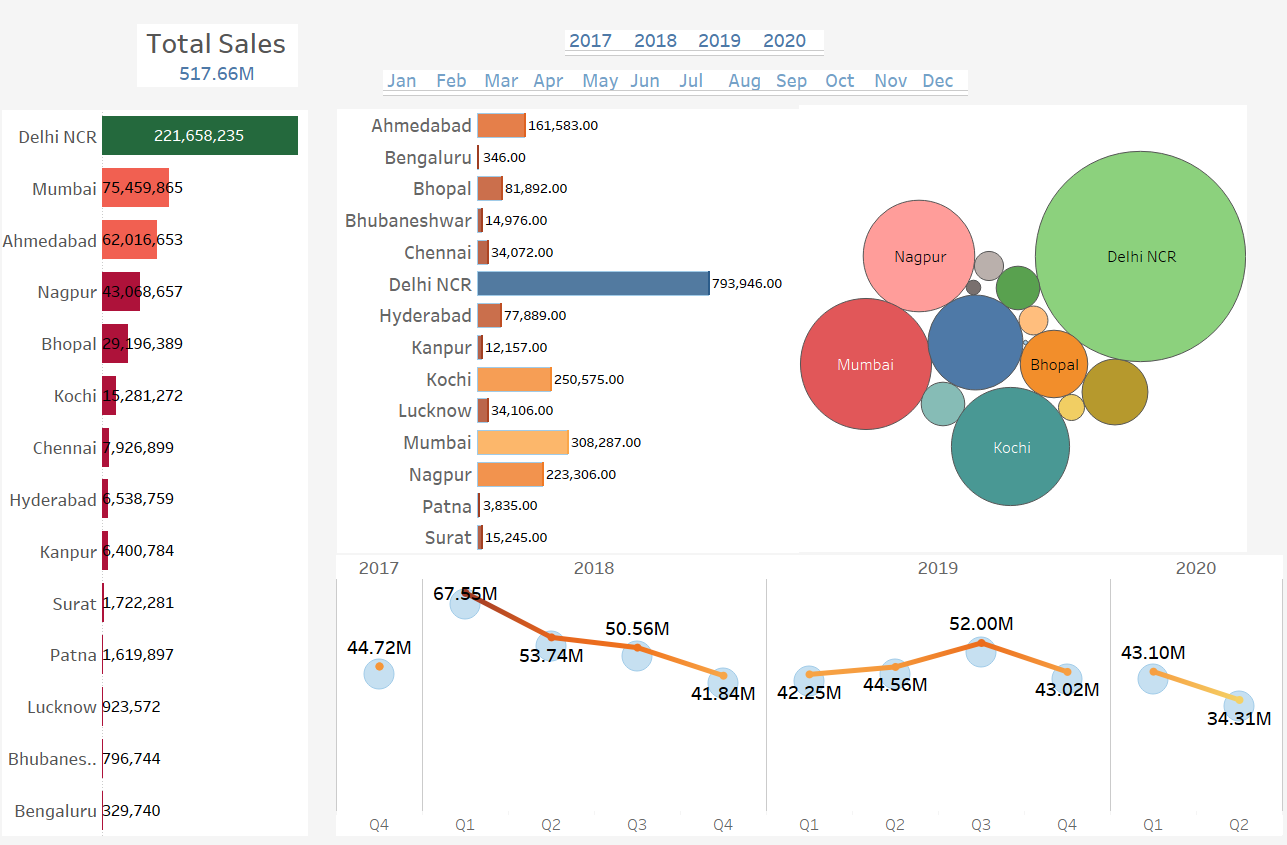Select the teal Kochi bubble

tap(1010, 447)
